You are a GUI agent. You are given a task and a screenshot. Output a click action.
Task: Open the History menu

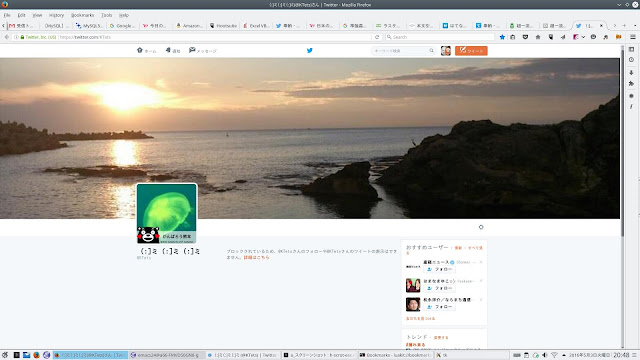coord(56,15)
